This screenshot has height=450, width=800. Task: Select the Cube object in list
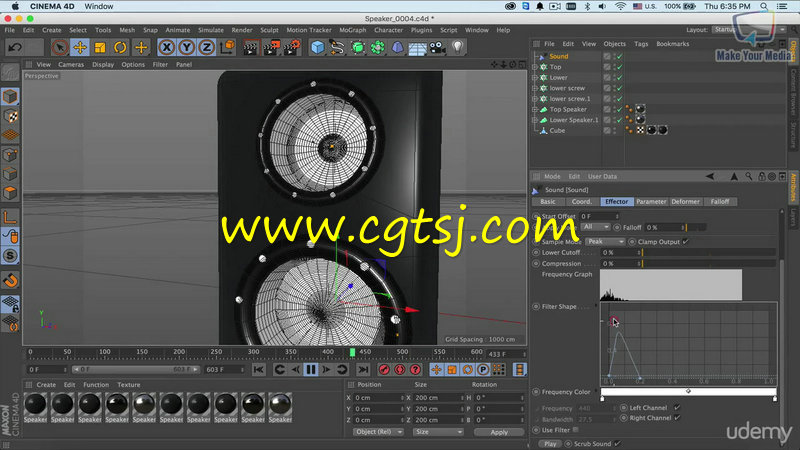coord(557,131)
